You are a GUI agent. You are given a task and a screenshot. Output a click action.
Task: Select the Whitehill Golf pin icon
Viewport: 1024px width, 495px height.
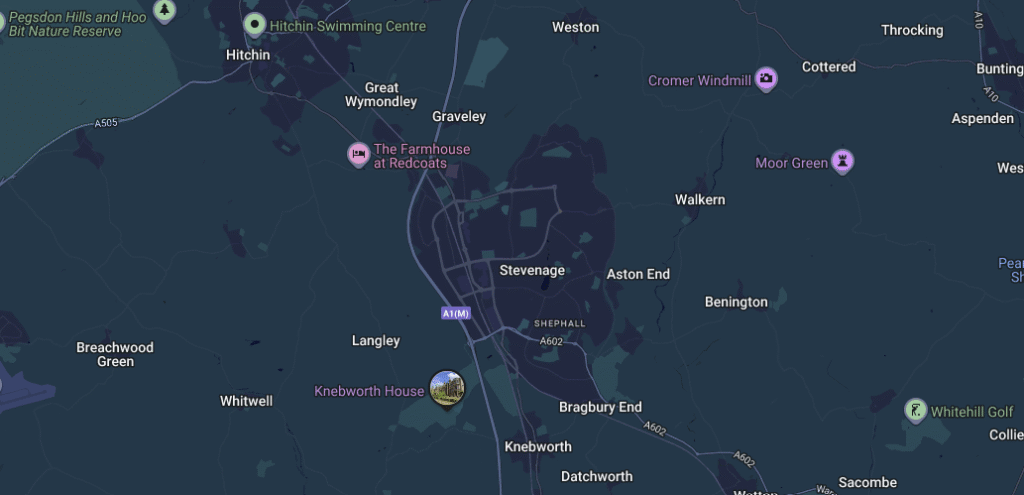point(916,411)
